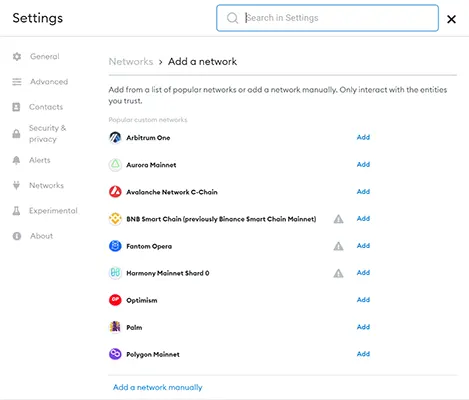469x400 pixels.
Task: Add the Polygon Mainnet network
Action: coord(363,354)
